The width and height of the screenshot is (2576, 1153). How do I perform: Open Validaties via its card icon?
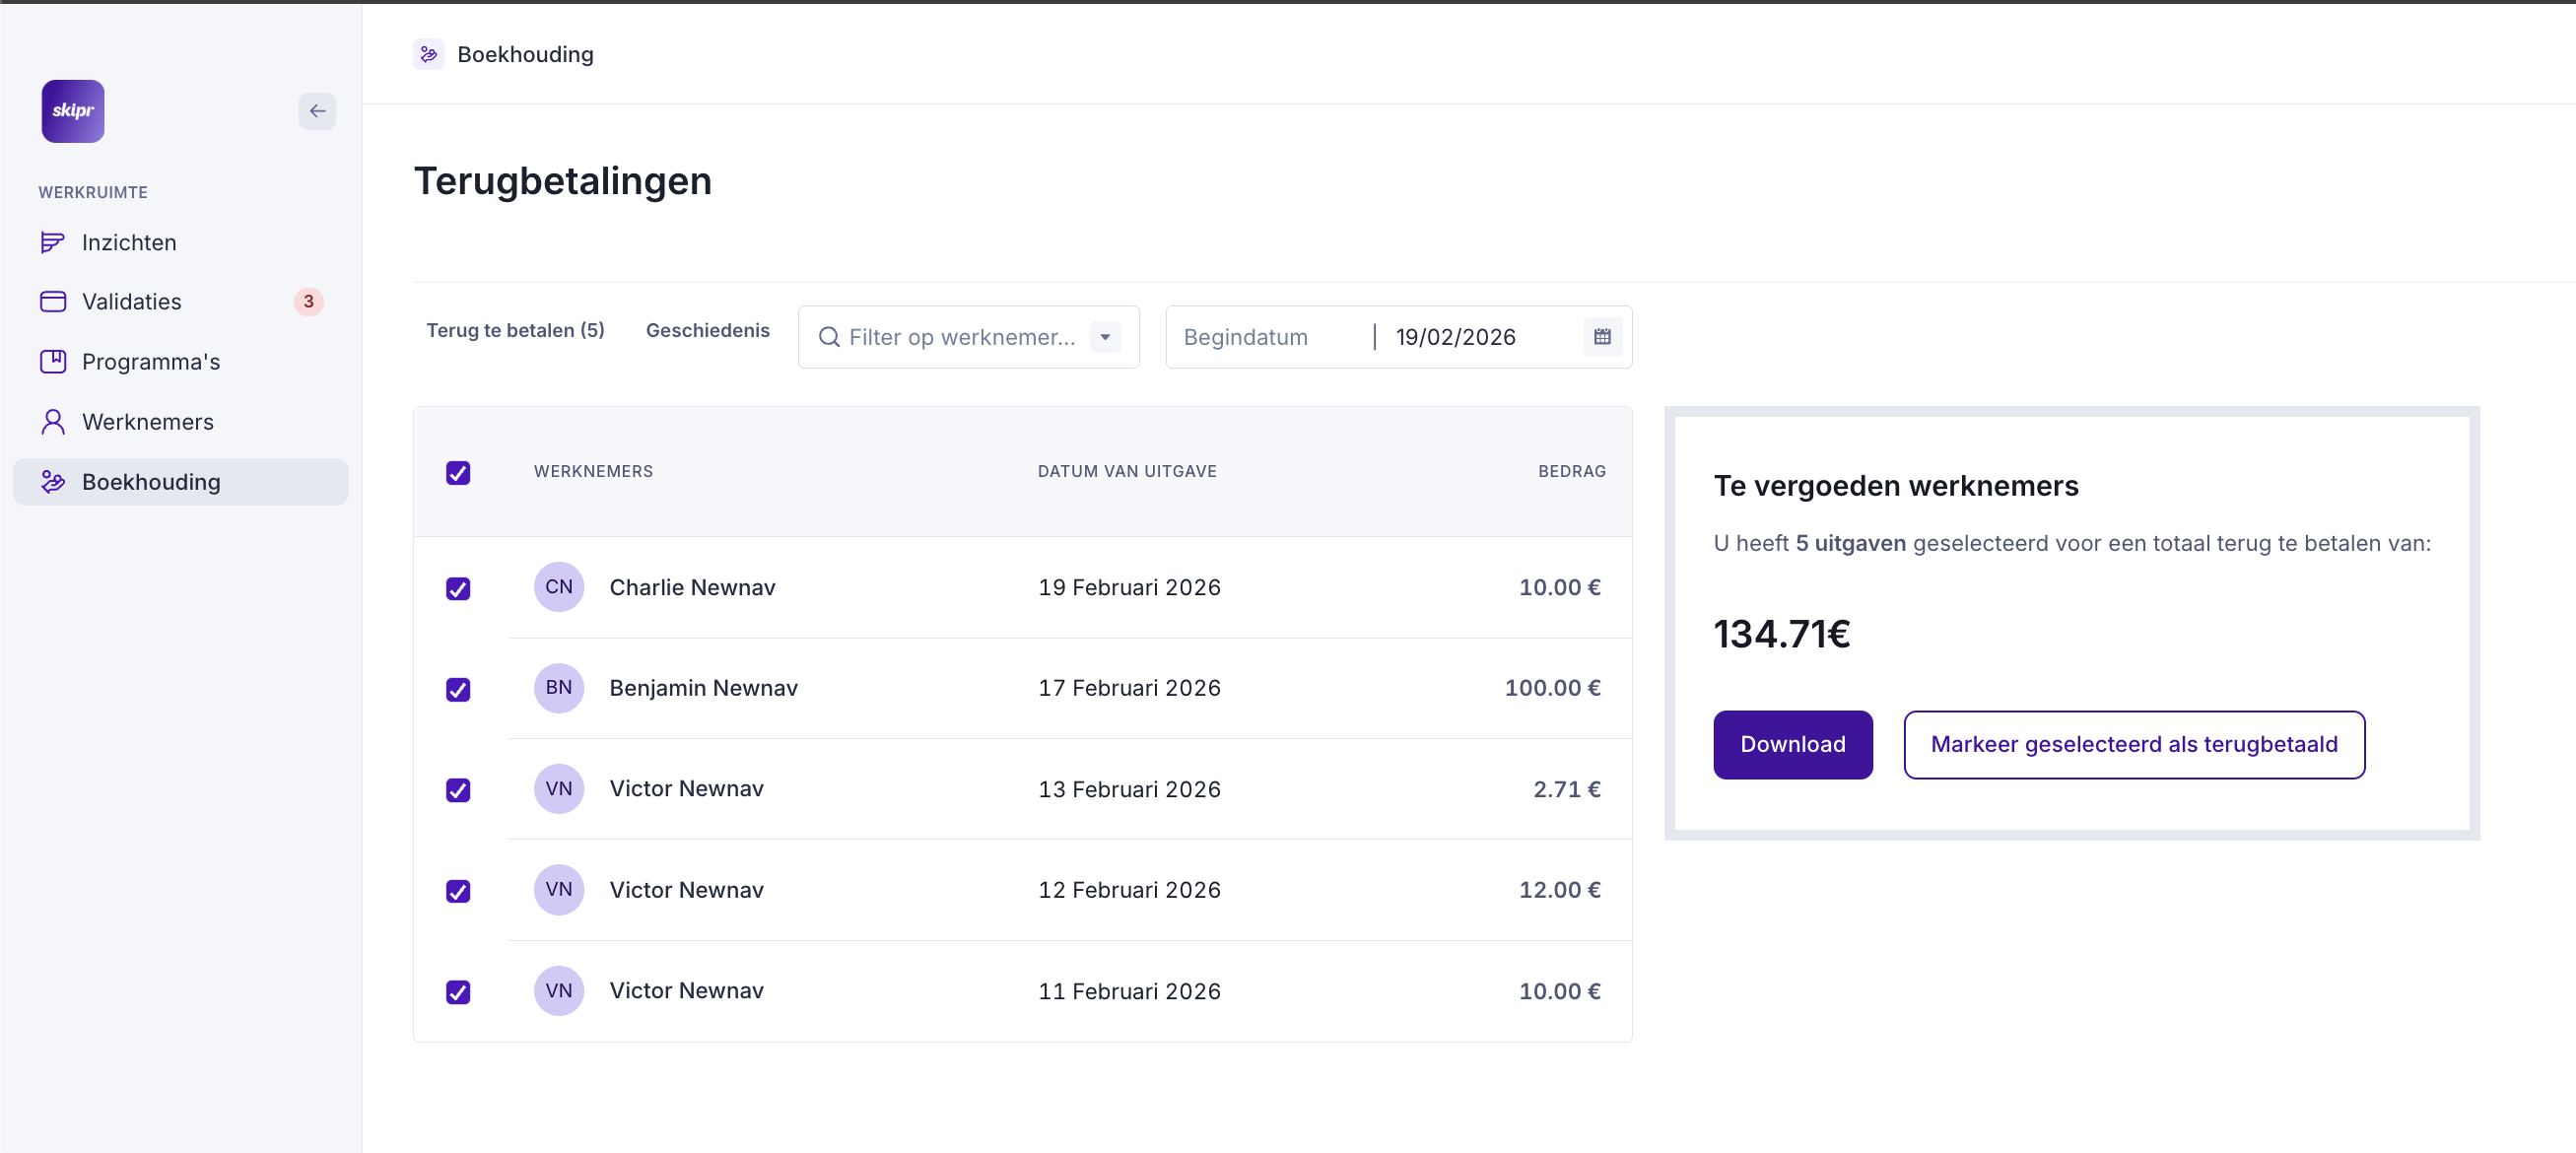pos(53,301)
